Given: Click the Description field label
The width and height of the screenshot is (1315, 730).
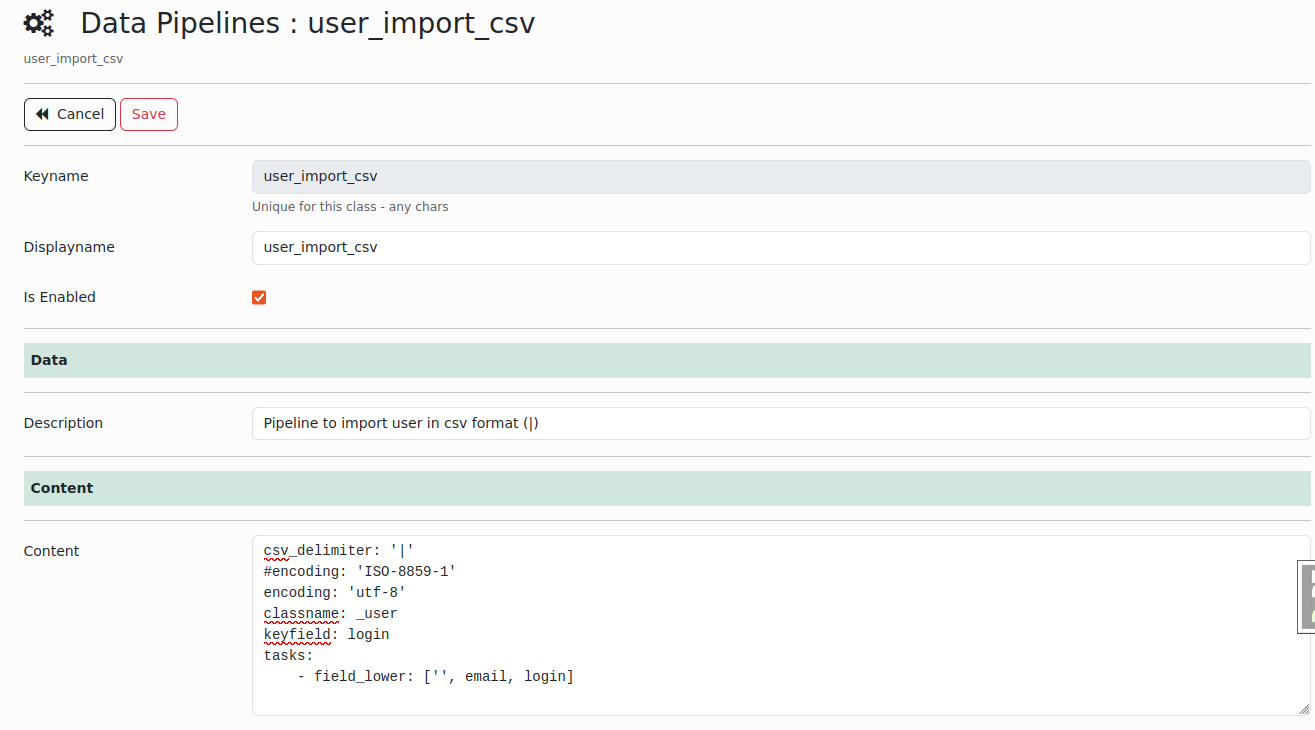Looking at the screenshot, I should click(x=63, y=423).
